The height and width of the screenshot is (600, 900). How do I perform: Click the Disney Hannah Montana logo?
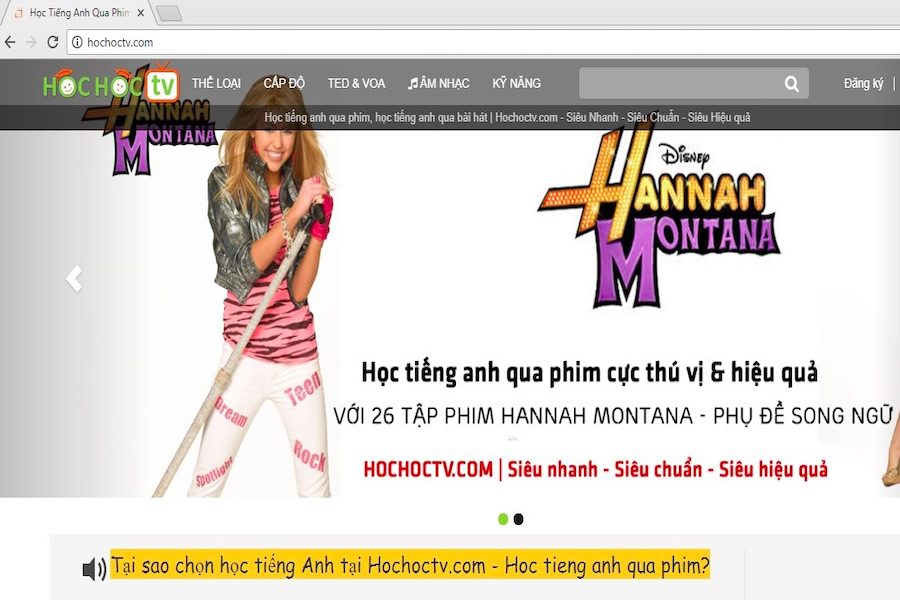click(x=659, y=217)
